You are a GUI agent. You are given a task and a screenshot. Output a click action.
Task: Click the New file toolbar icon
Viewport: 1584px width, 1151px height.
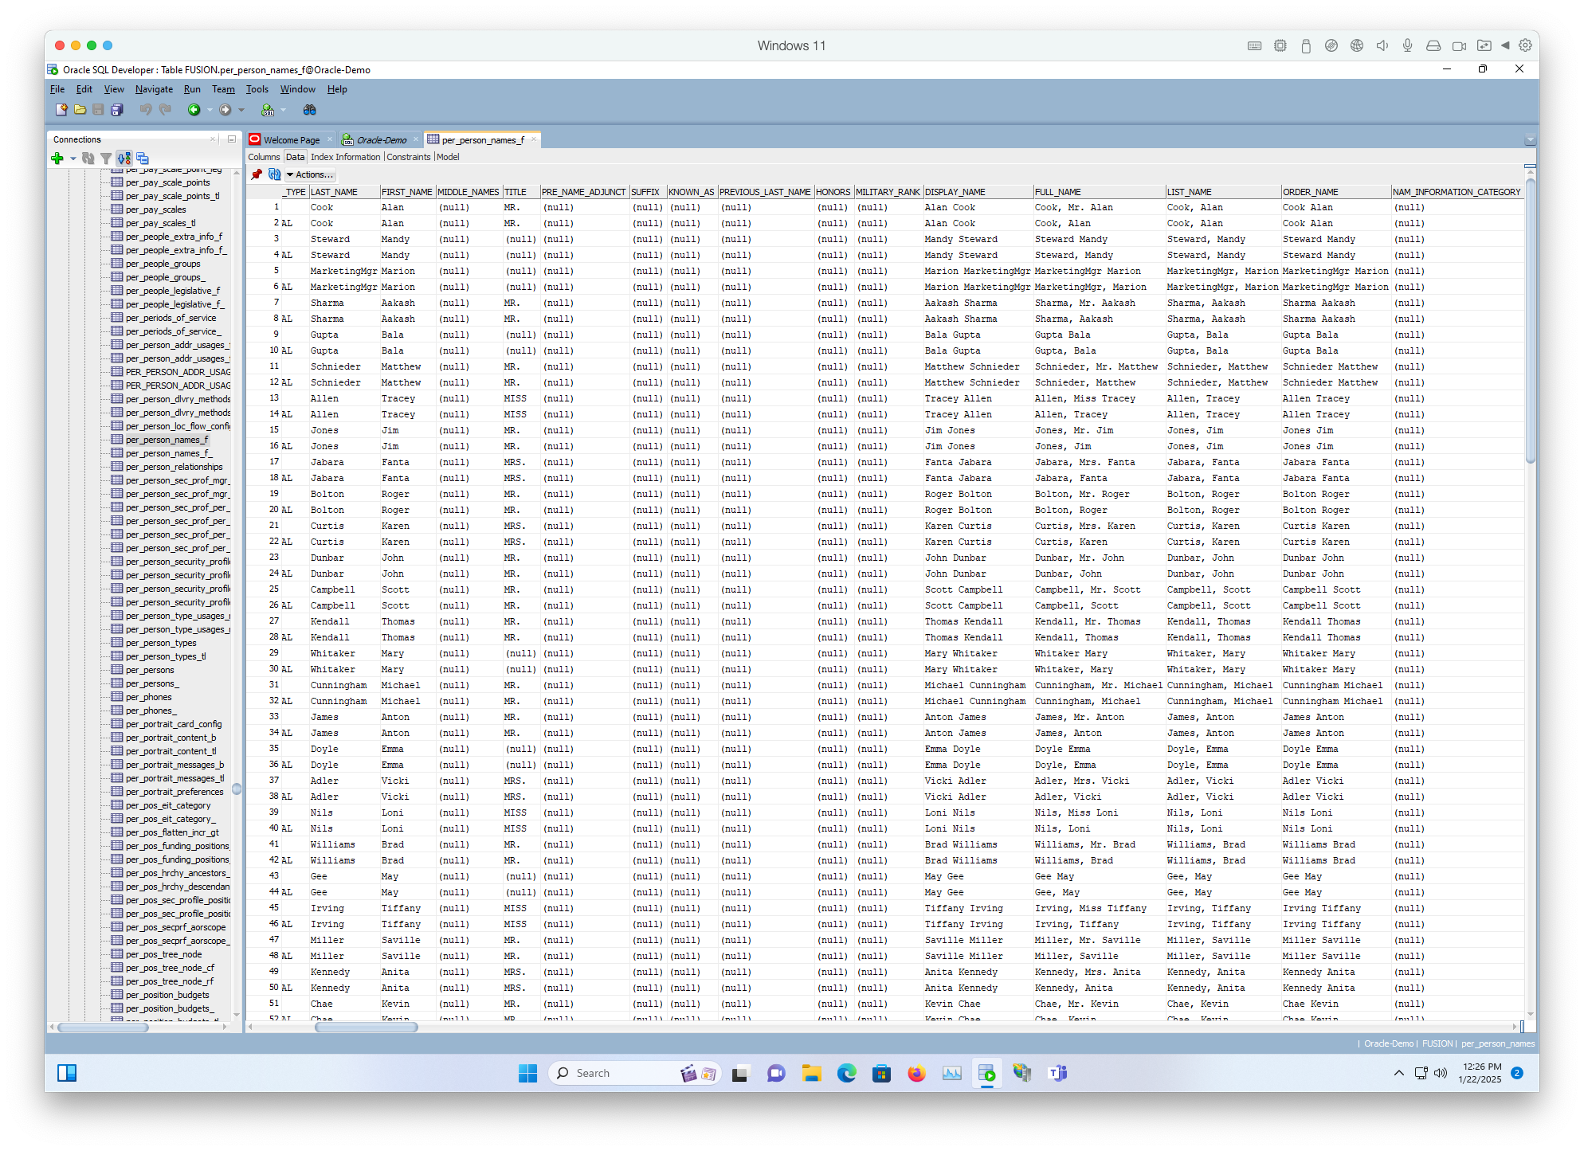point(61,110)
